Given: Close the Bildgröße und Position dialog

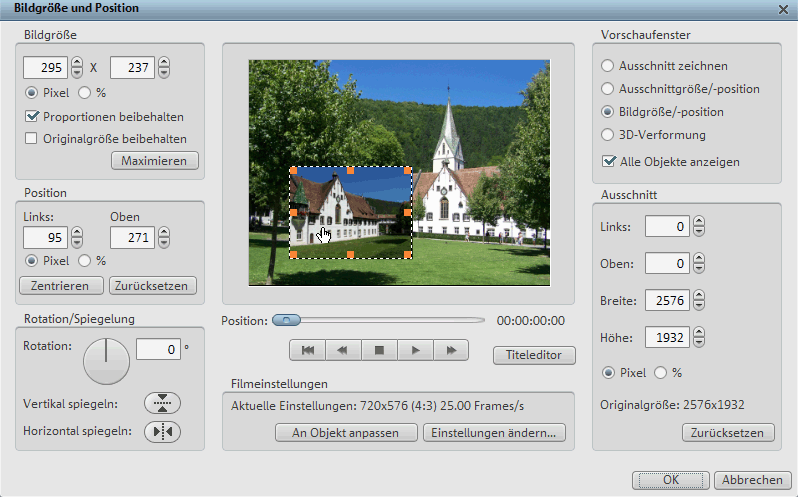Looking at the screenshot, I should click(x=783, y=9).
